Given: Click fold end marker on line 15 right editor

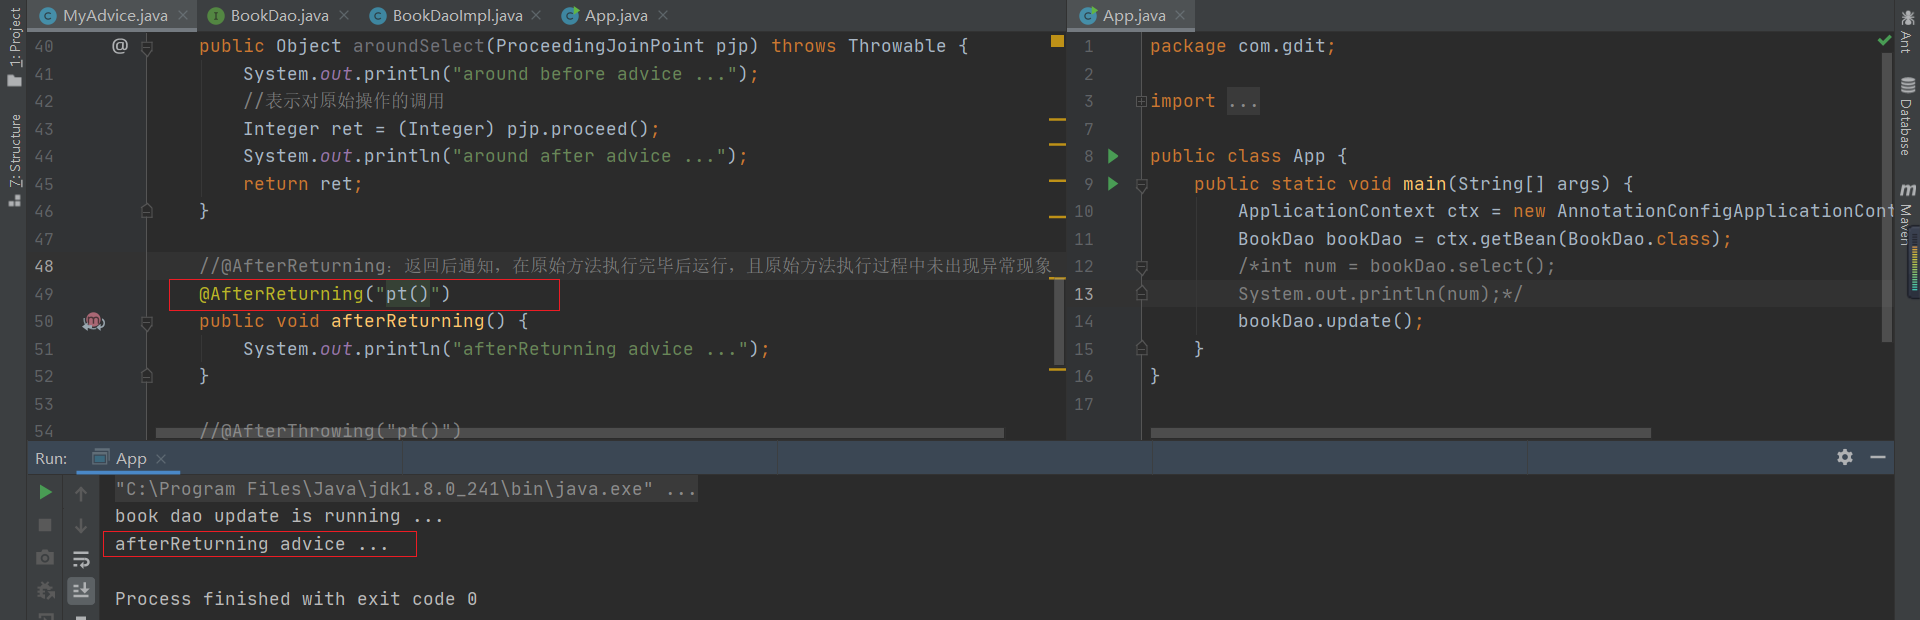Looking at the screenshot, I should pyautogui.click(x=1141, y=348).
